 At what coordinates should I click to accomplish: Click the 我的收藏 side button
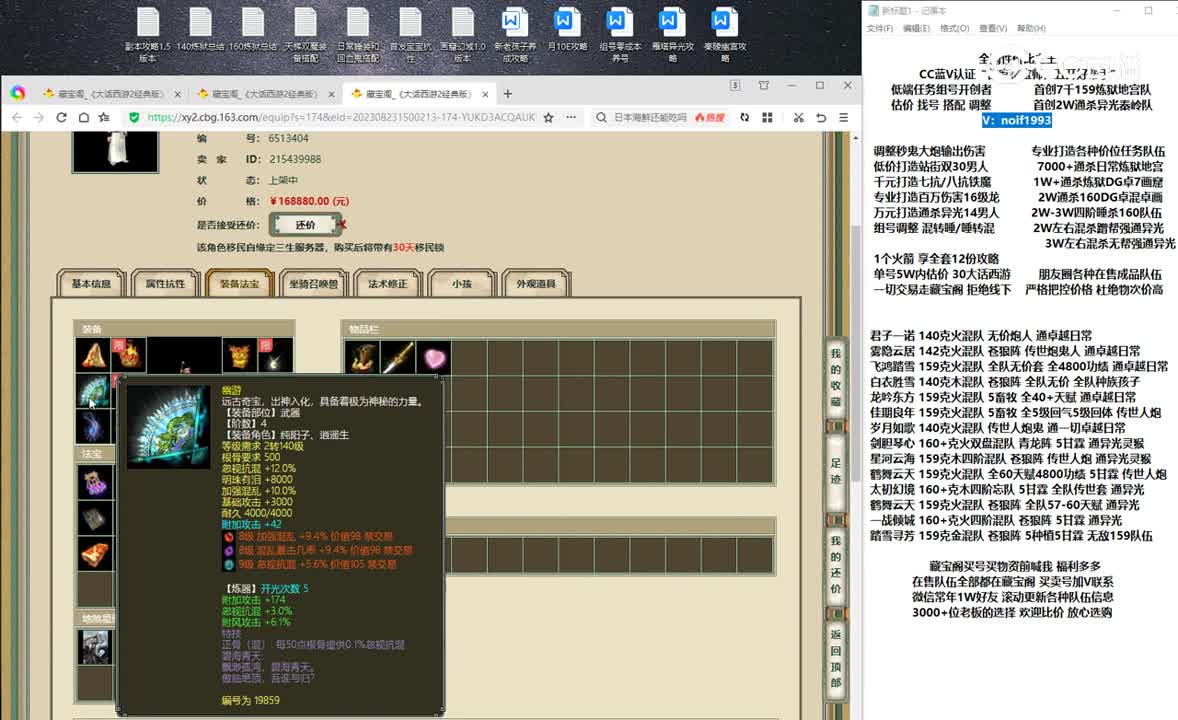(x=836, y=377)
